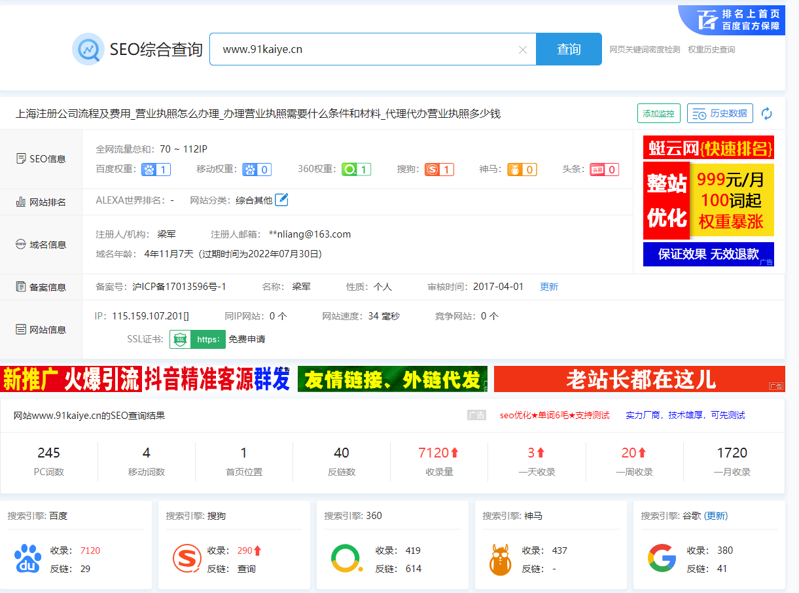This screenshot has height=593, width=799.
Task: Click the 添加监控 button
Action: 658,113
